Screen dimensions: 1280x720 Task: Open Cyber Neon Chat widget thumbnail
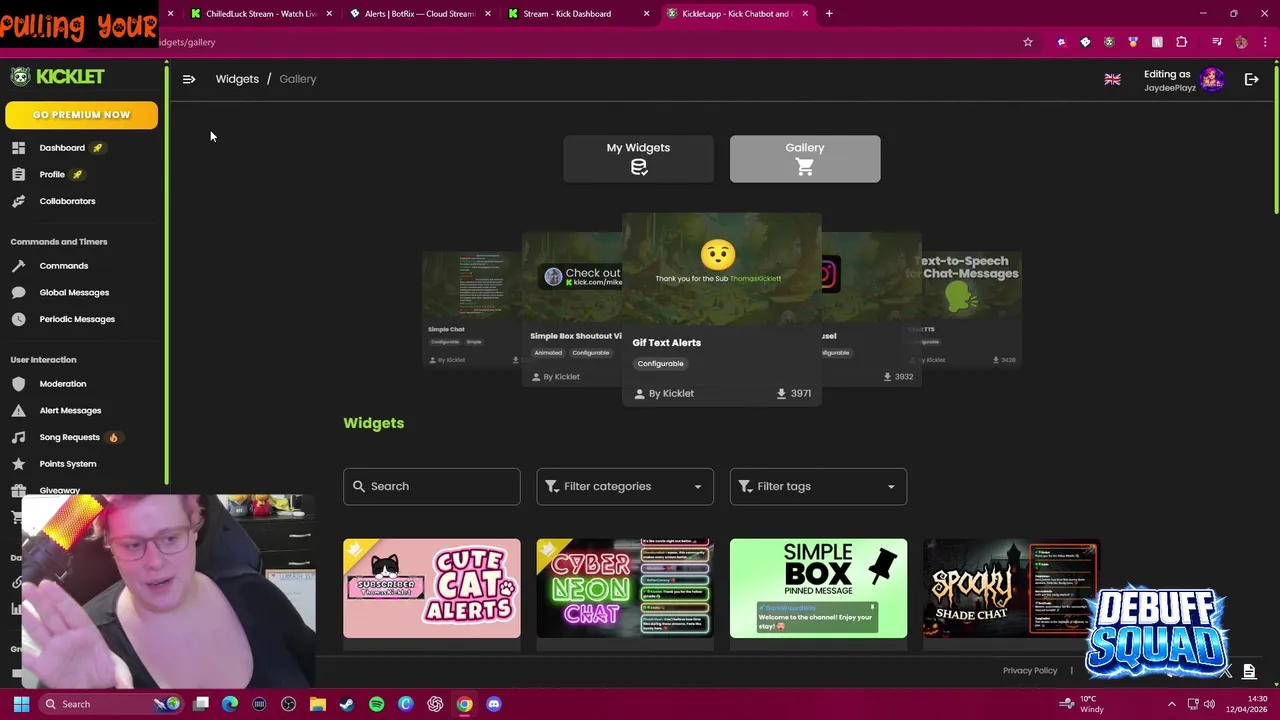[625, 588]
